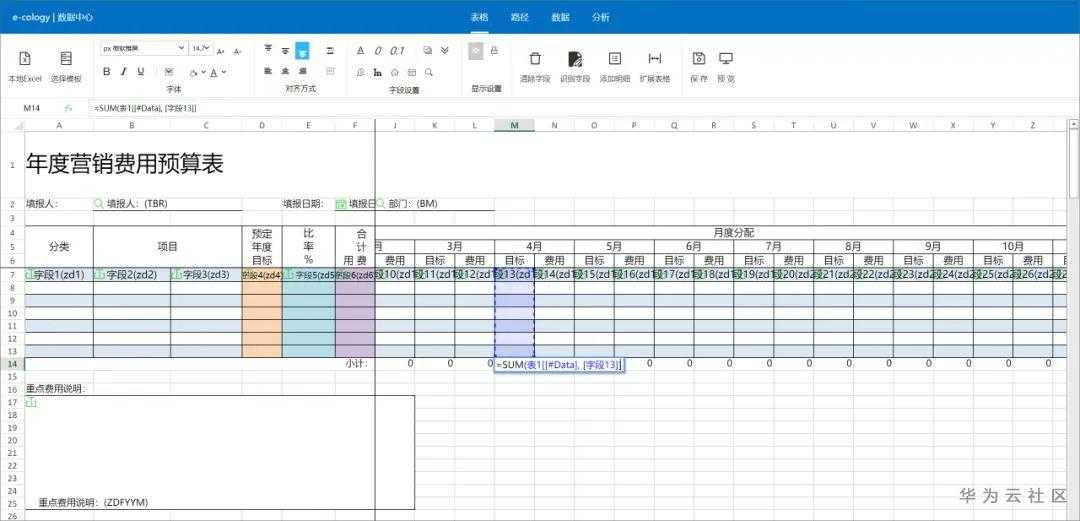Toggle bold formatting
Viewport: 1080px width, 521px height.
[107, 72]
